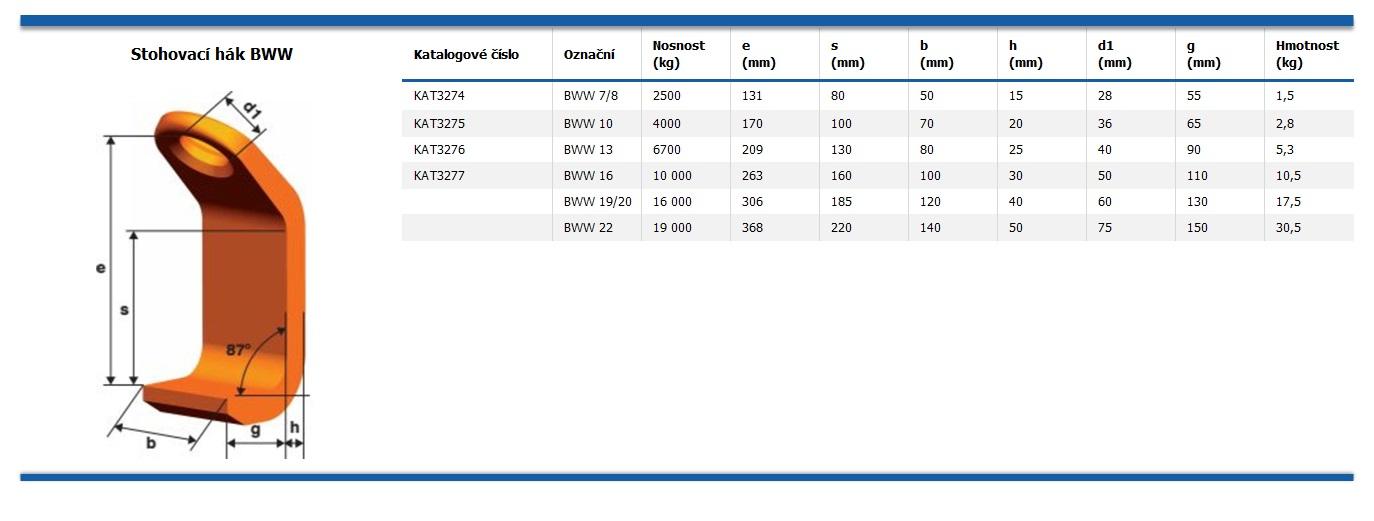Select the BWW 22 row label
This screenshot has height=521, width=1374.
pyautogui.click(x=588, y=228)
